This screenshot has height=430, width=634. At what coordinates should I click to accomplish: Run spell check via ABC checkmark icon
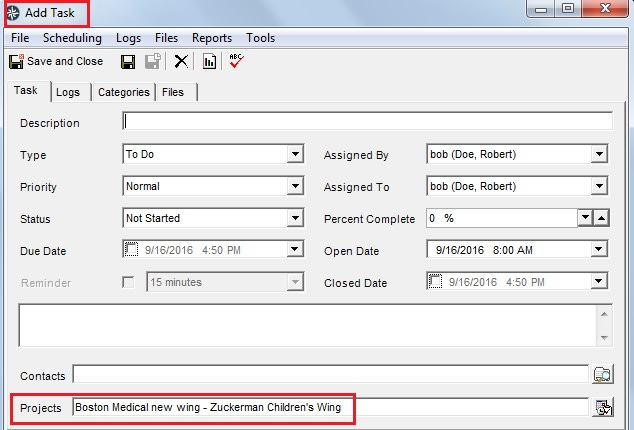coord(236,61)
